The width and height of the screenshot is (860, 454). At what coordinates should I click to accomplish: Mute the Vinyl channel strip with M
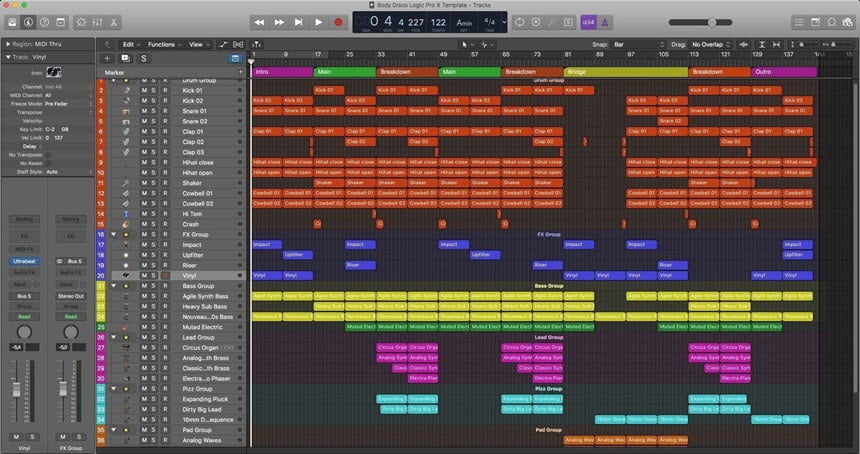16,437
